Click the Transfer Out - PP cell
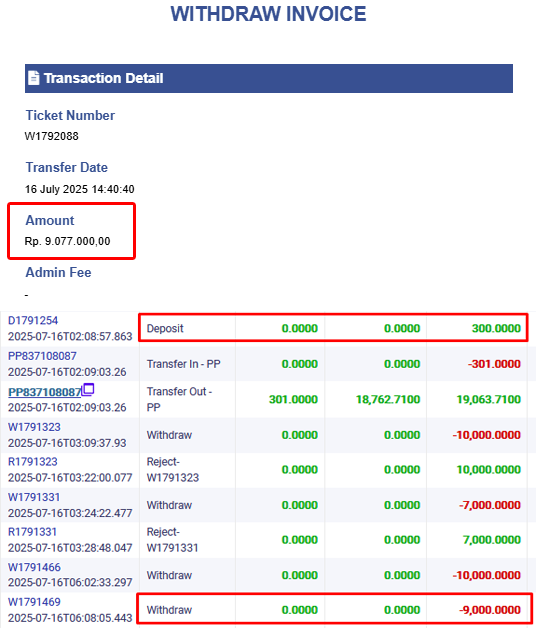This screenshot has width=536, height=628. pyautogui.click(x=179, y=399)
